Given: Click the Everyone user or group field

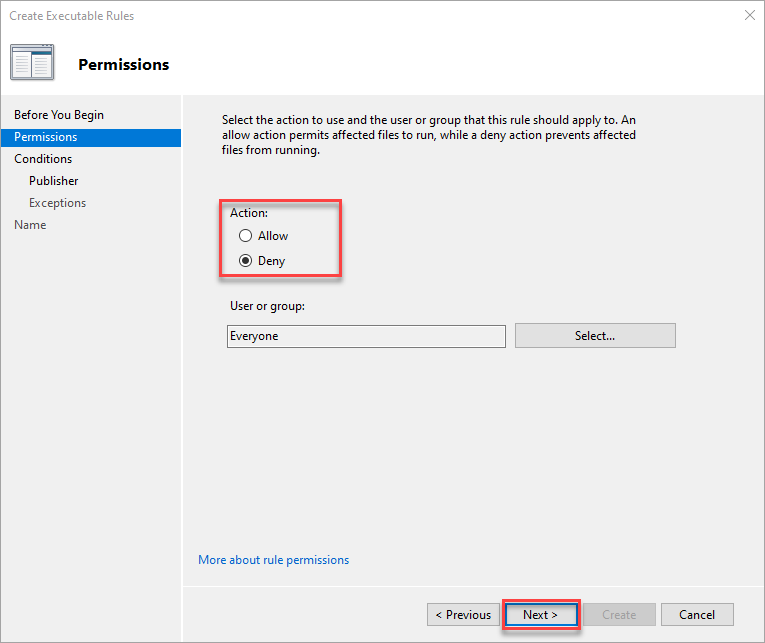Looking at the screenshot, I should (366, 336).
